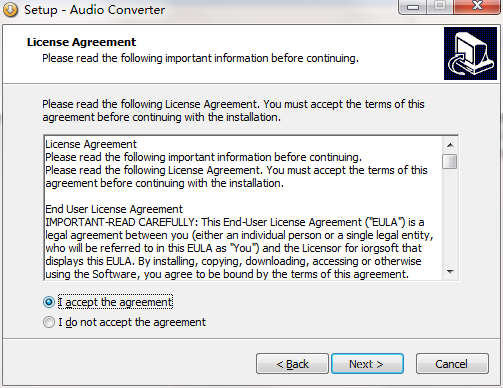Click the 'Setup - Audio Converter' title bar text
Image resolution: width=503 pixels, height=388 pixels.
click(95, 10)
